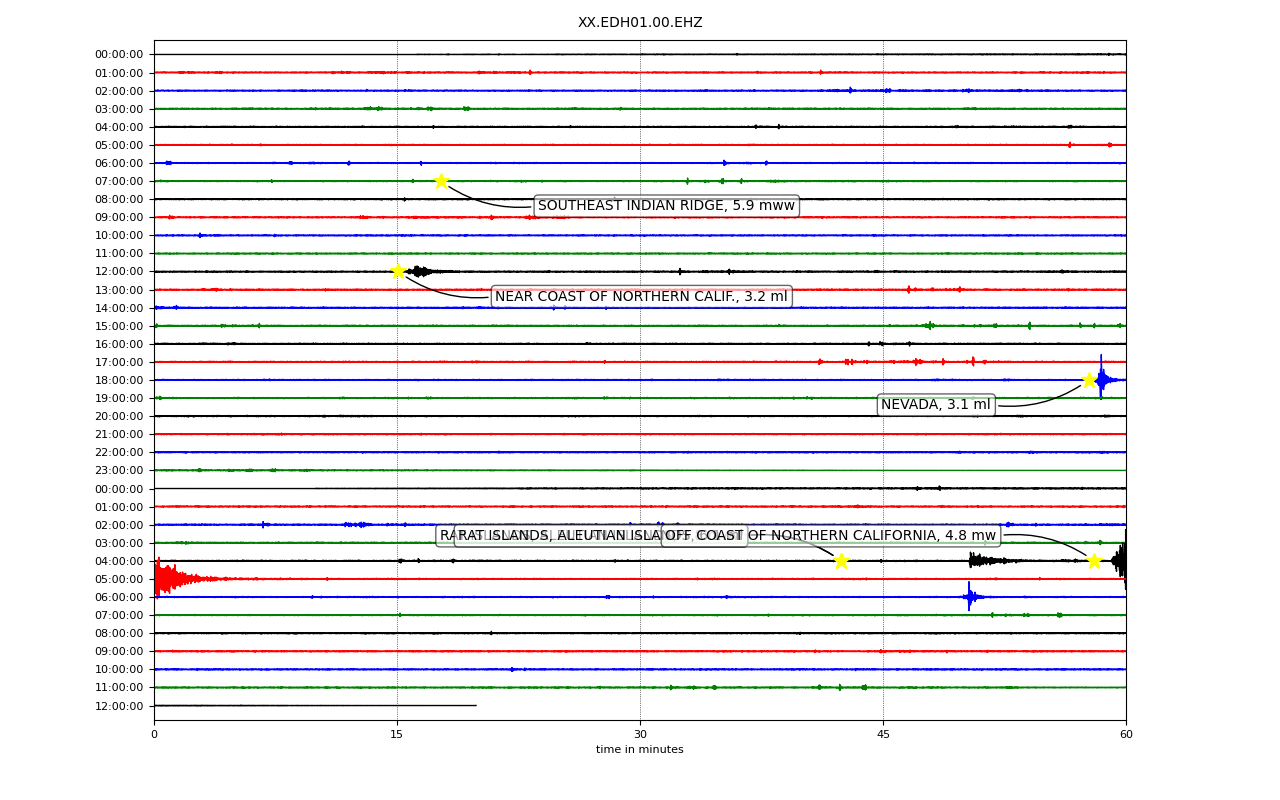Viewport: 1280px width, 800px height.
Task: Click the 30 tick label on the time axis
Action: pyautogui.click(x=640, y=735)
